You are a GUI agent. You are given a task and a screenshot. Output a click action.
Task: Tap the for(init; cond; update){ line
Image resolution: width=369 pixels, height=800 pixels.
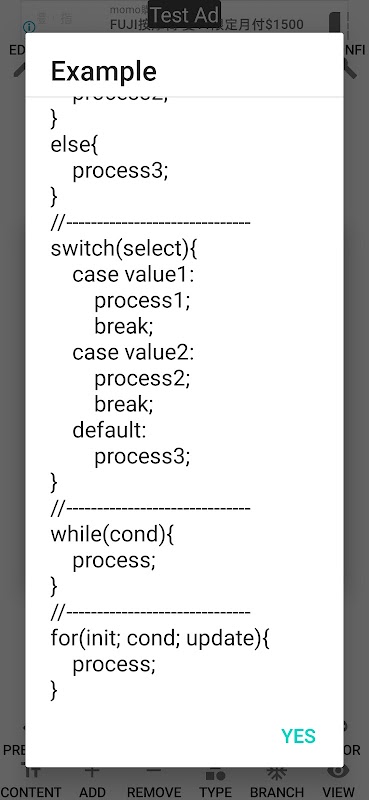[160, 639]
